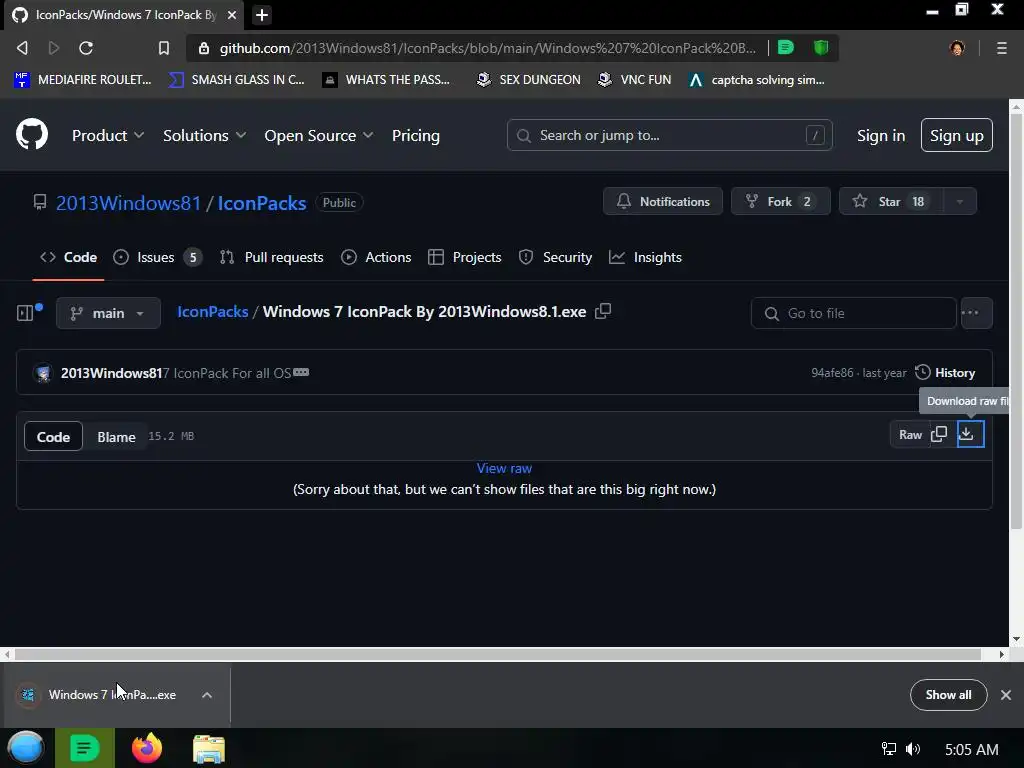Expand the file tree side panel icon
This screenshot has height=768, width=1024.
pyautogui.click(x=25, y=313)
